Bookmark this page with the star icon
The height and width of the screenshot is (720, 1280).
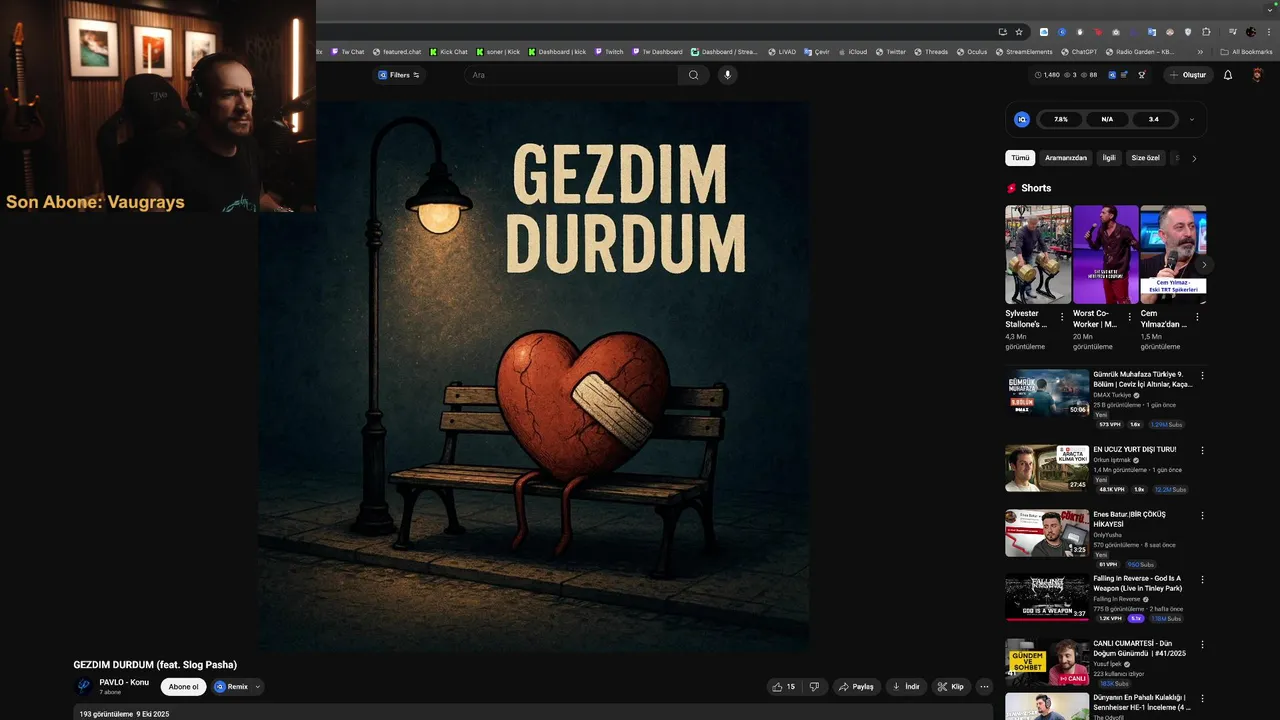(x=1019, y=32)
